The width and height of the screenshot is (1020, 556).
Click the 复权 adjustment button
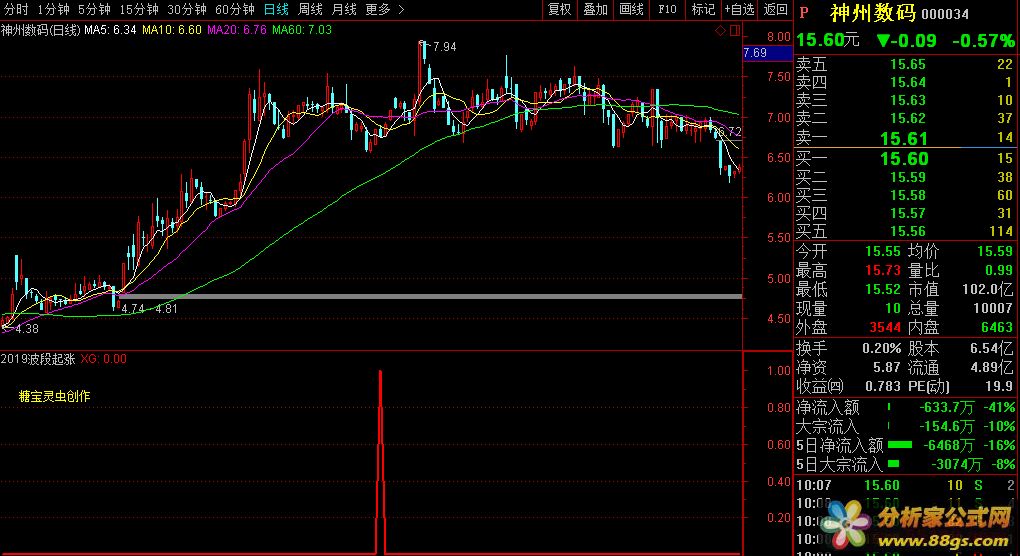click(559, 9)
